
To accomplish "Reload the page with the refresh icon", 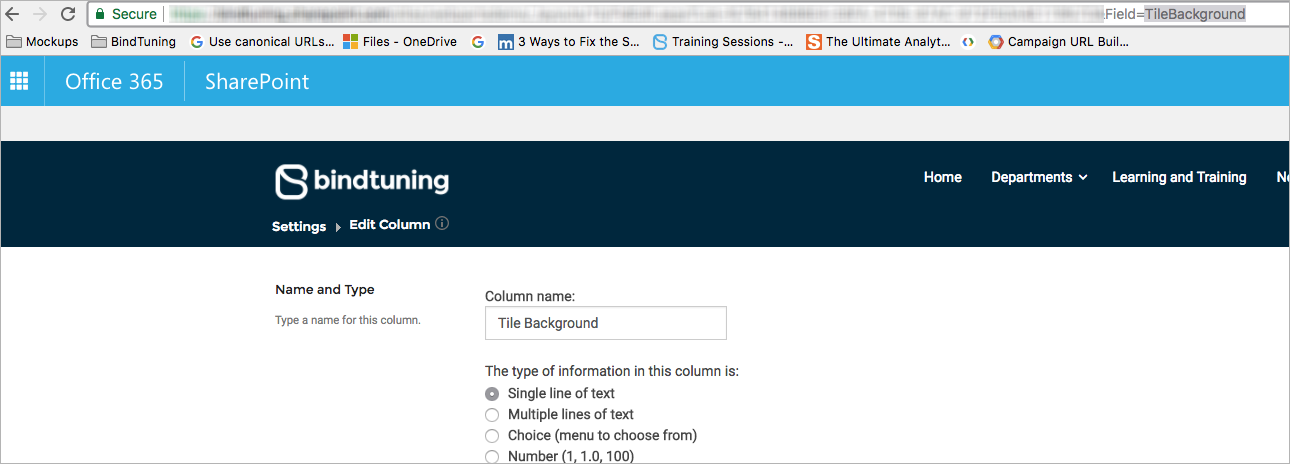I will click(68, 14).
